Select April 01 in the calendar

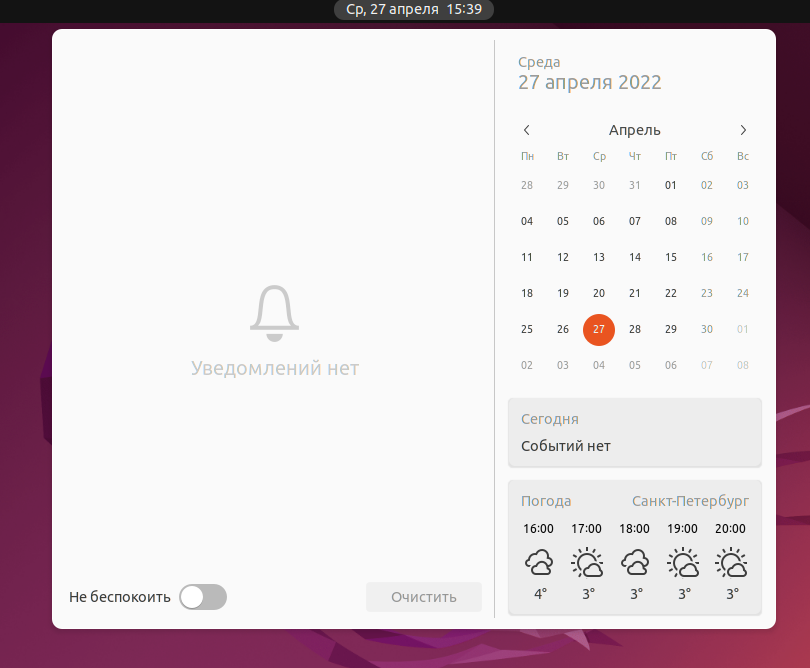coord(671,185)
